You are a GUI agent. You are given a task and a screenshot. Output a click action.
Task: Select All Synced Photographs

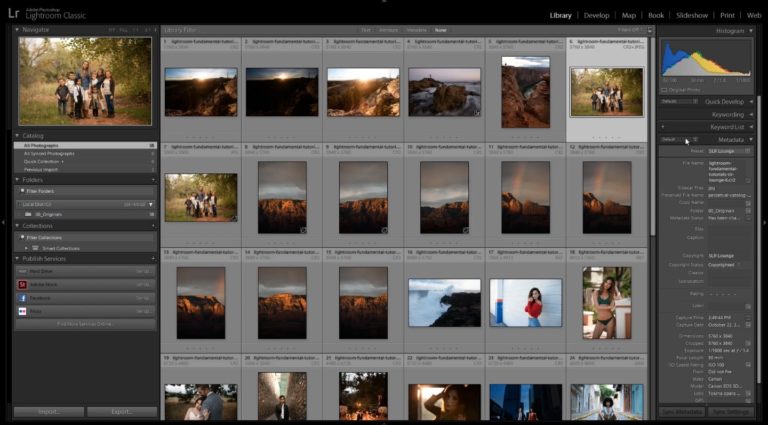86,153
